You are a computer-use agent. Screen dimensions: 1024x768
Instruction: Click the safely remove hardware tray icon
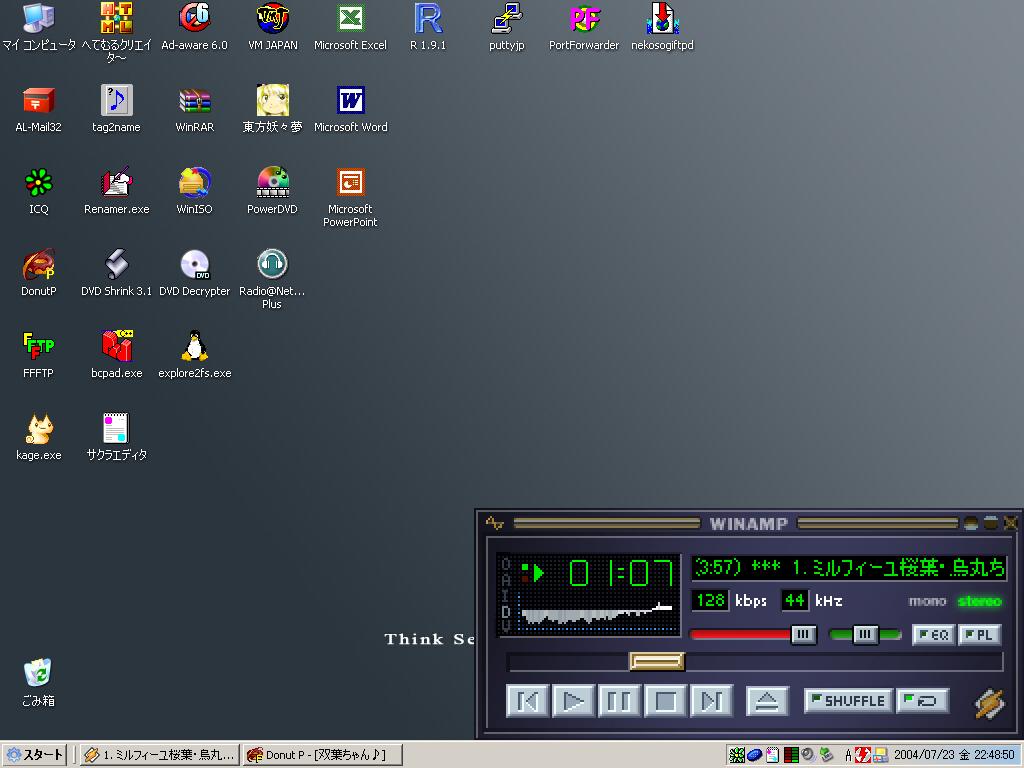826,755
